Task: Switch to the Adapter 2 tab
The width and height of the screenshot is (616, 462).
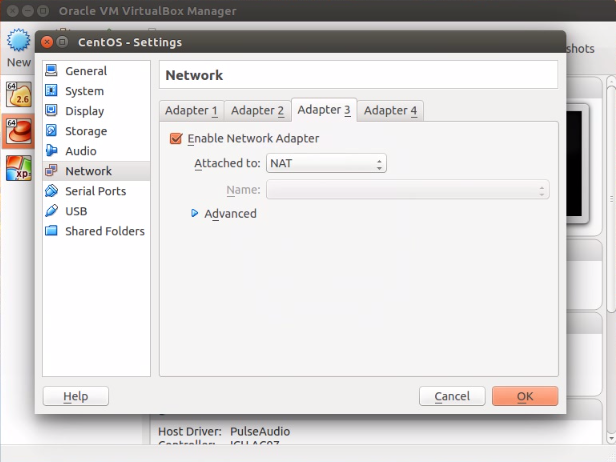Action: (x=257, y=110)
